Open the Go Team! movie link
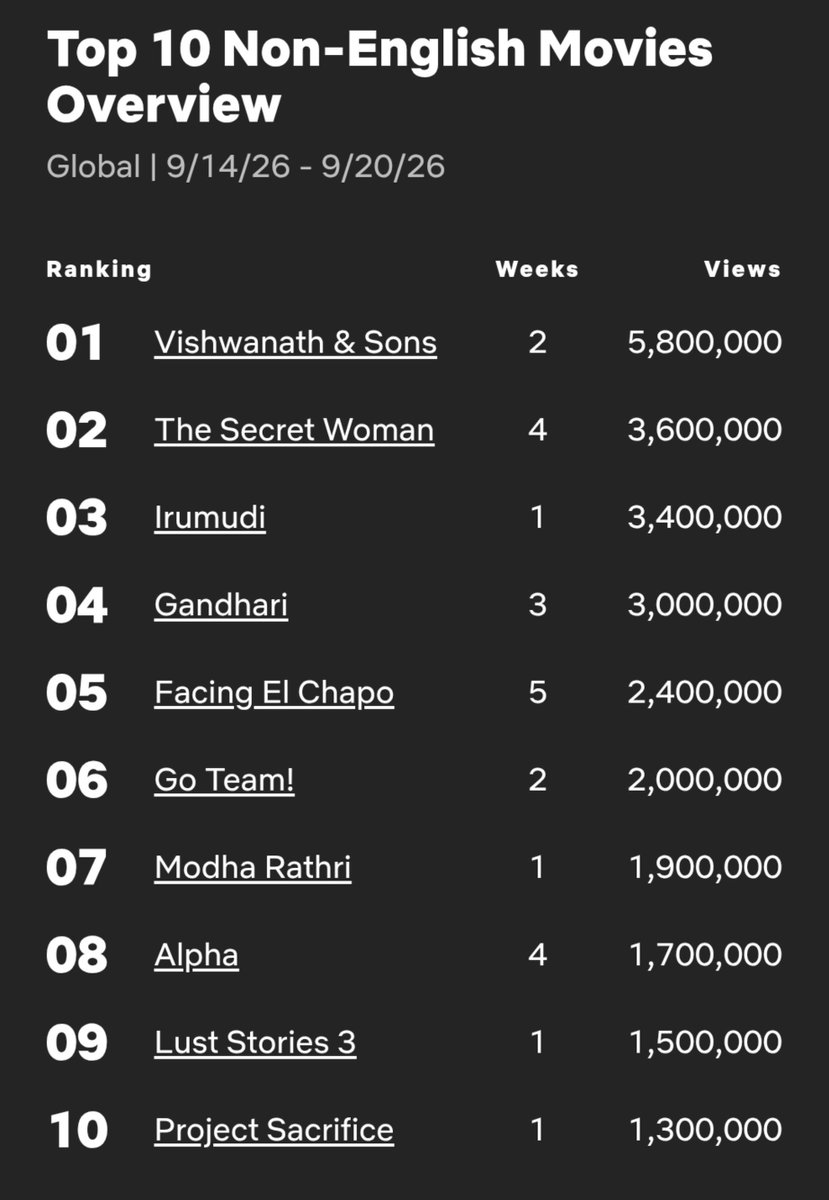Image resolution: width=829 pixels, height=1200 pixels. (225, 780)
